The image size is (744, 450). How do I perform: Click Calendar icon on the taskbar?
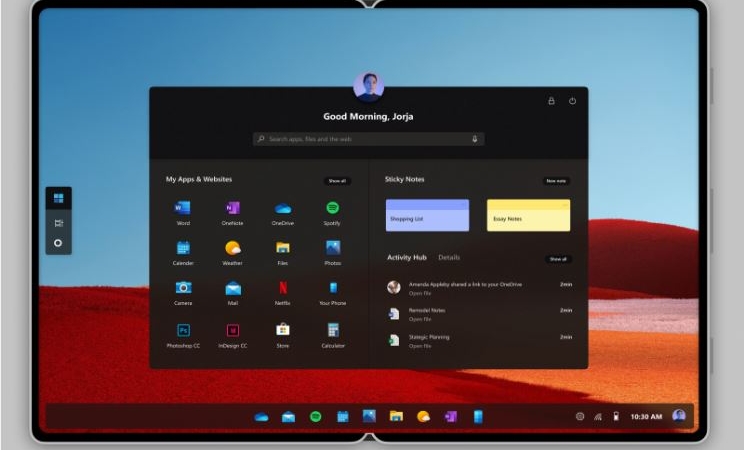pos(343,417)
